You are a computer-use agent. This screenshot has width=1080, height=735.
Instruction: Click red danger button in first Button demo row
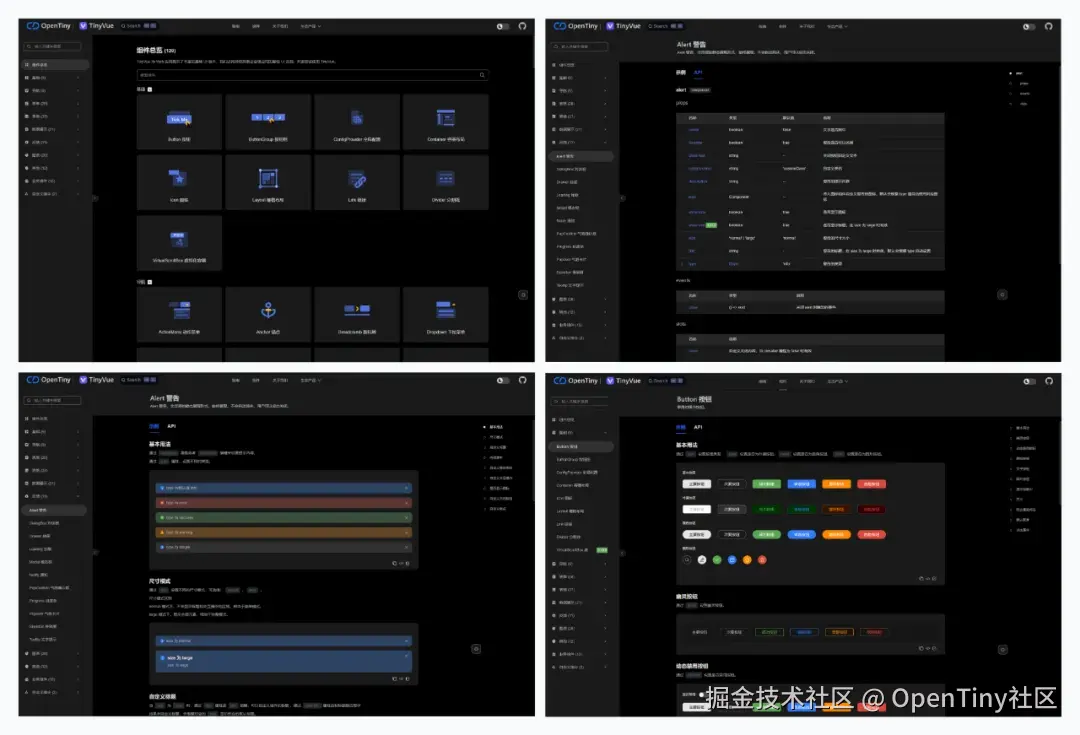tap(871, 484)
